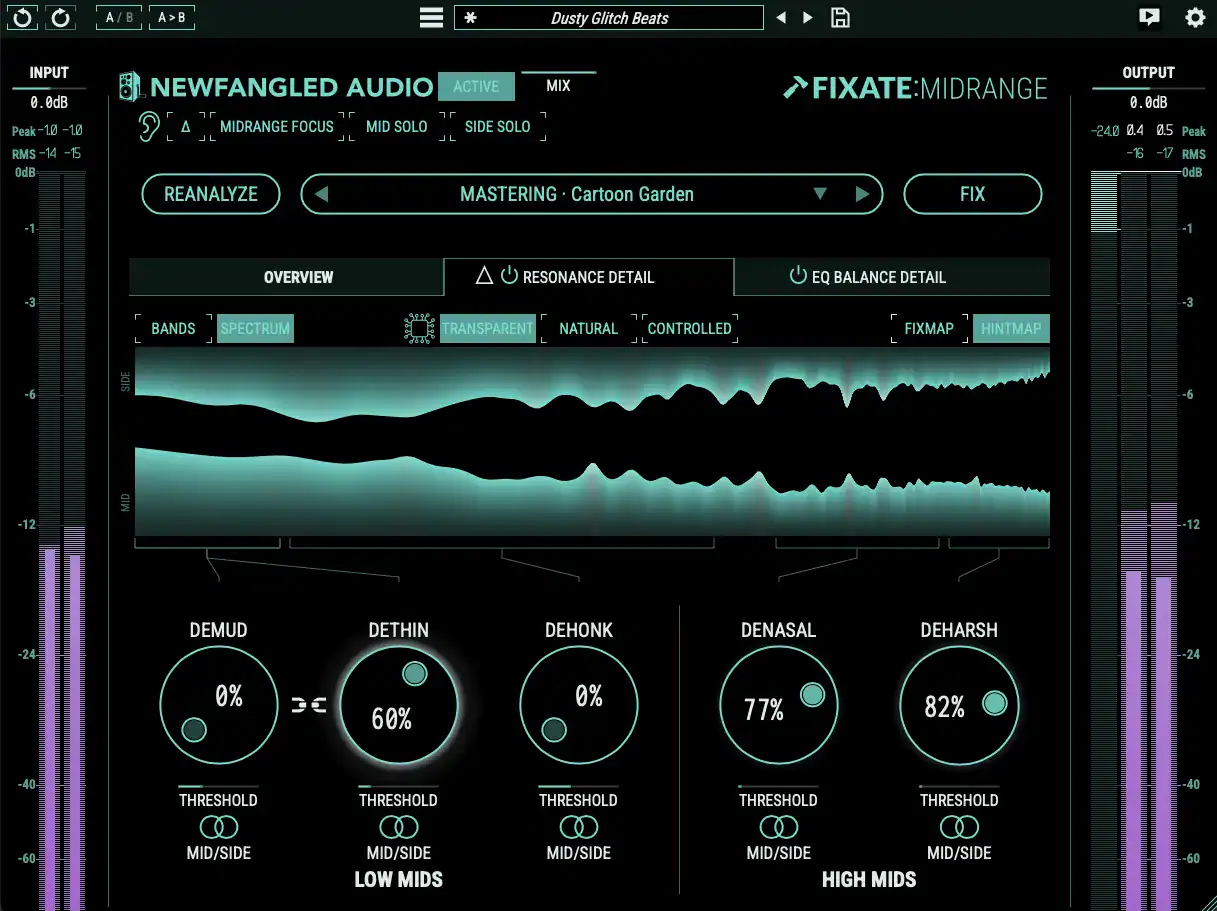Go to previous preset with left arrow
The width and height of the screenshot is (1217, 911).
point(782,18)
